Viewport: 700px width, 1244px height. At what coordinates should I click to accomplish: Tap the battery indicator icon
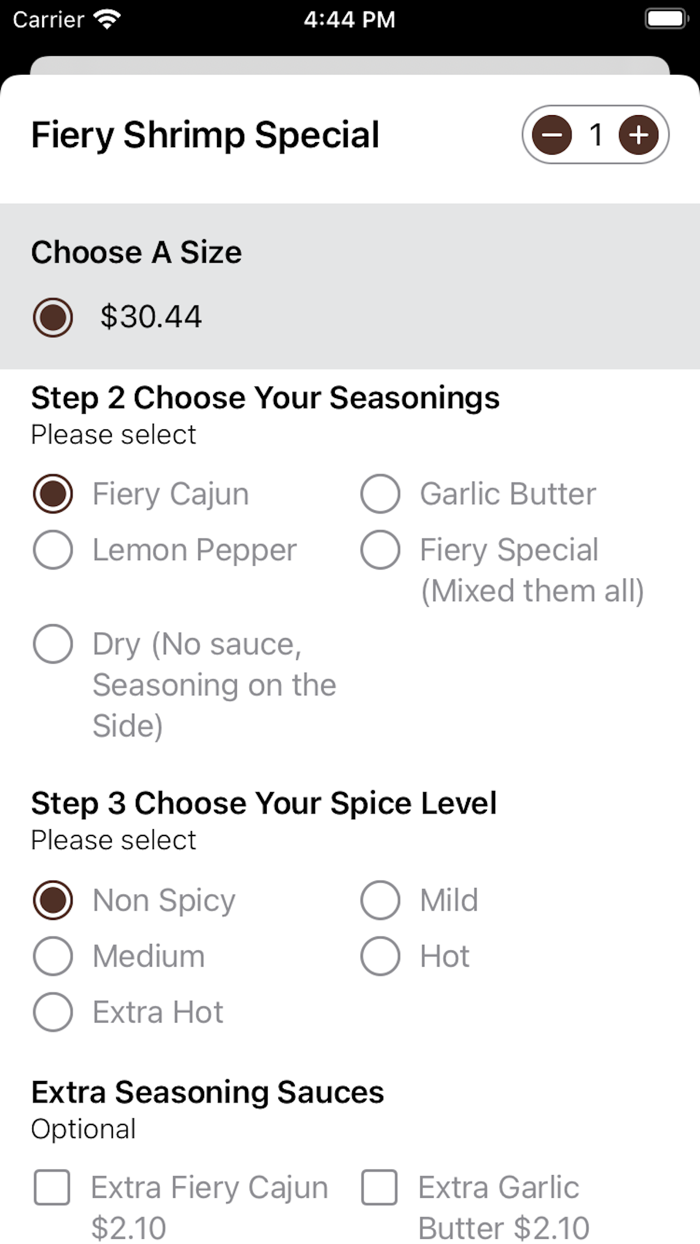663,19
